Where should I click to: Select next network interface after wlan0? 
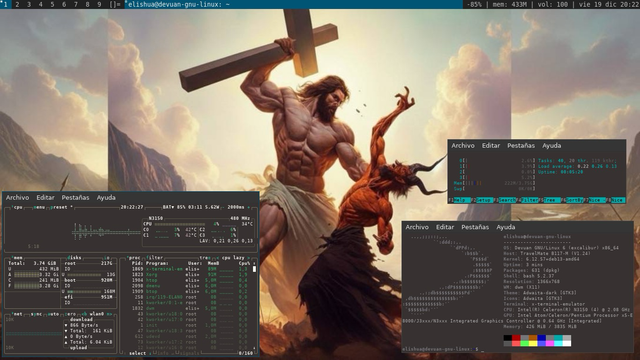pos(109,314)
